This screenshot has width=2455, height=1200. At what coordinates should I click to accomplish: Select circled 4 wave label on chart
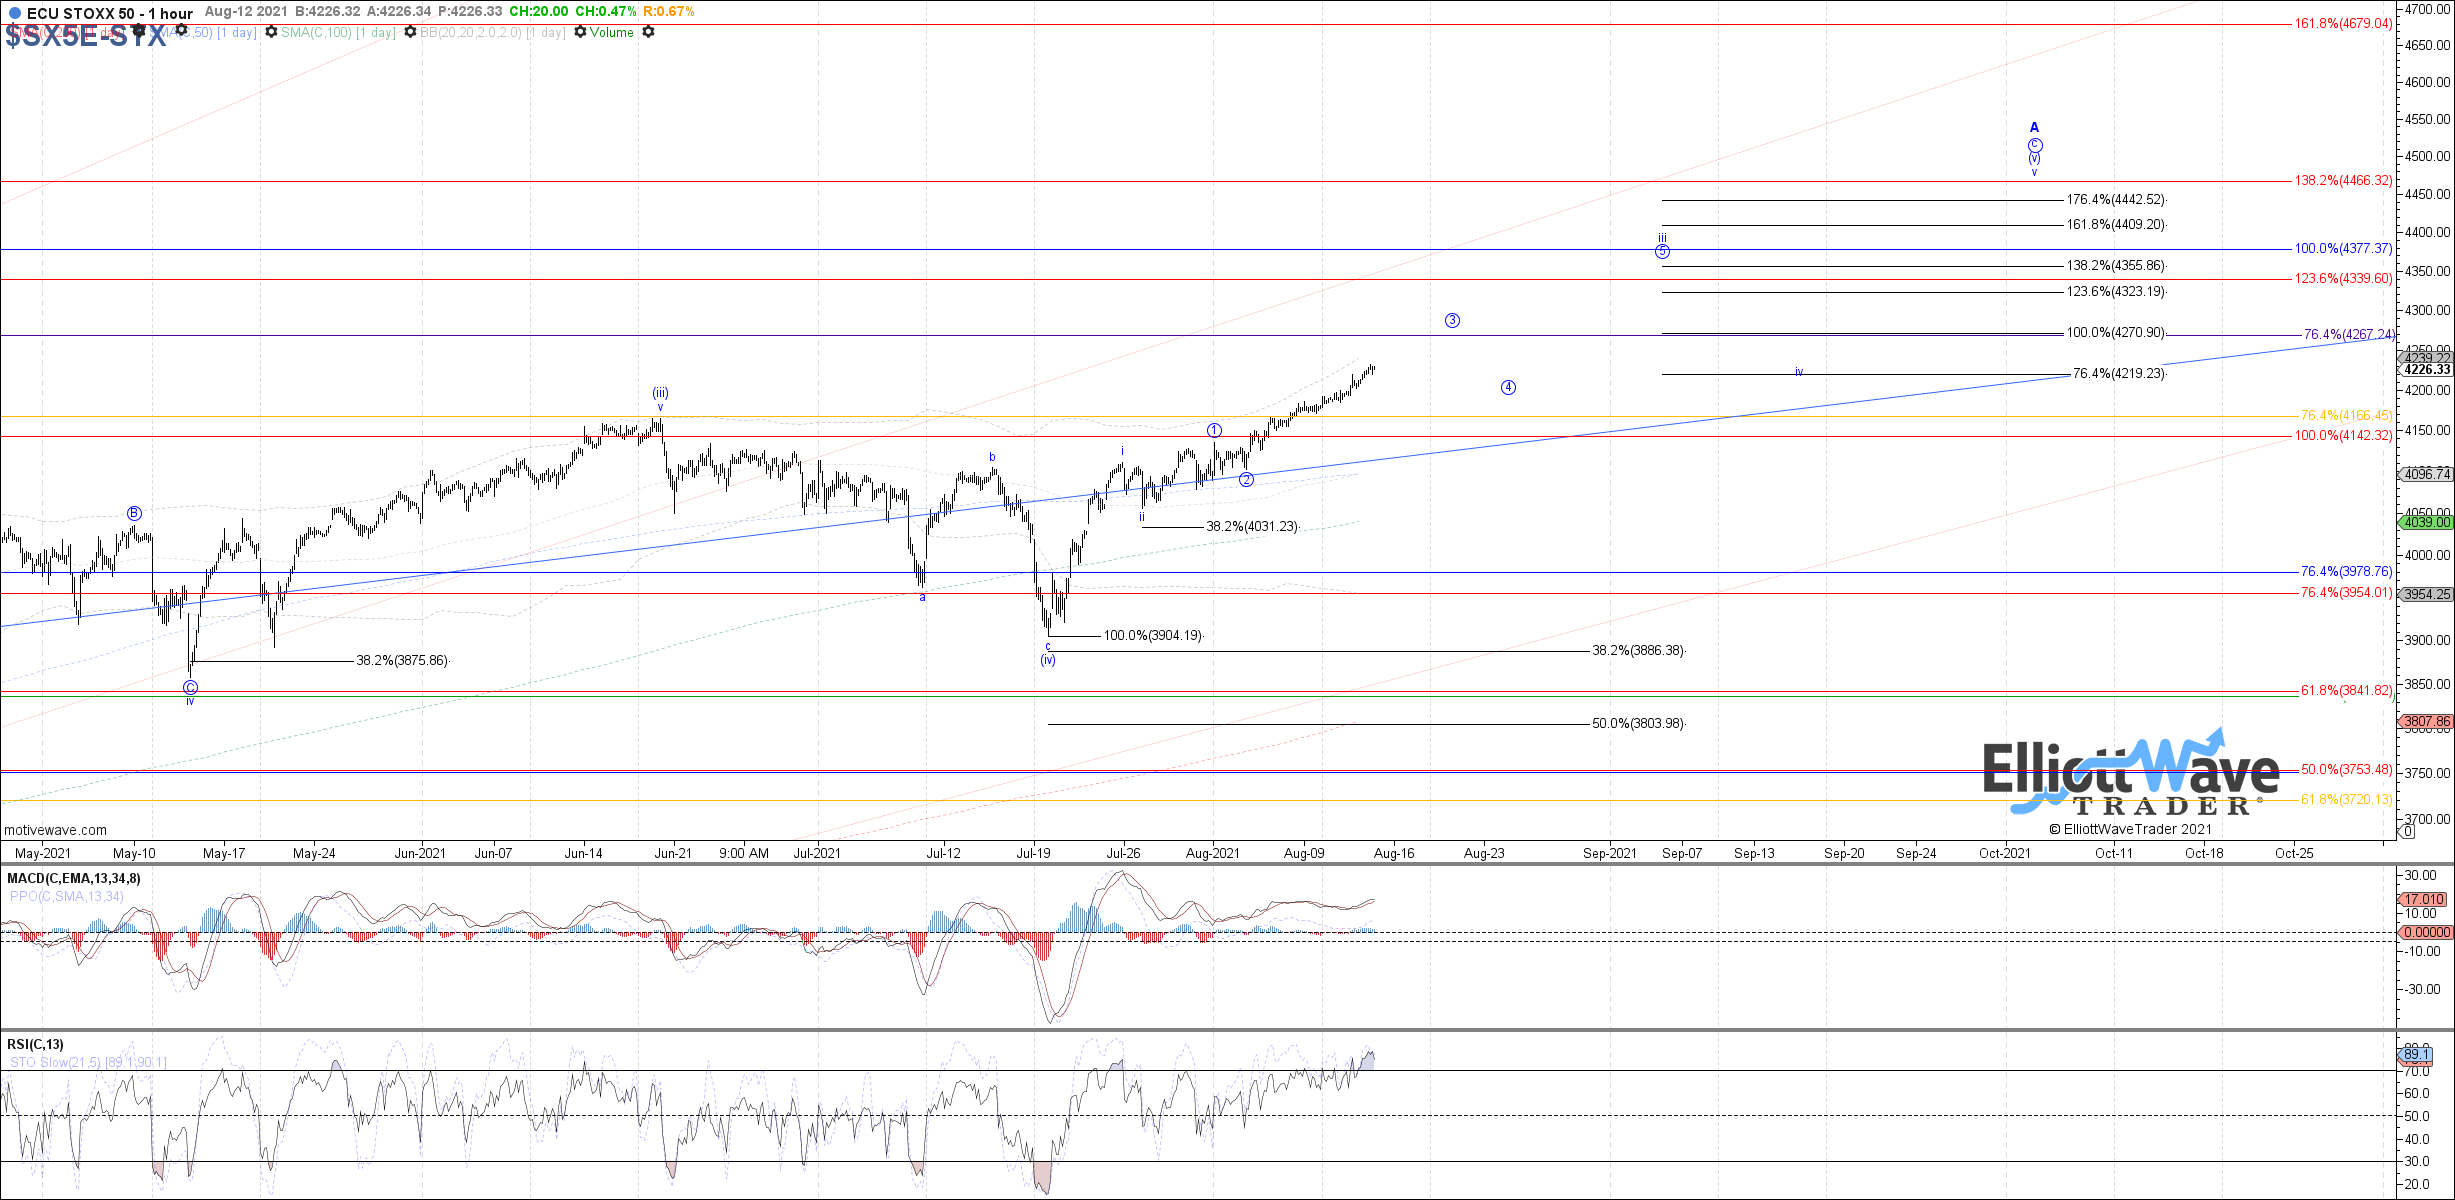tap(1508, 387)
